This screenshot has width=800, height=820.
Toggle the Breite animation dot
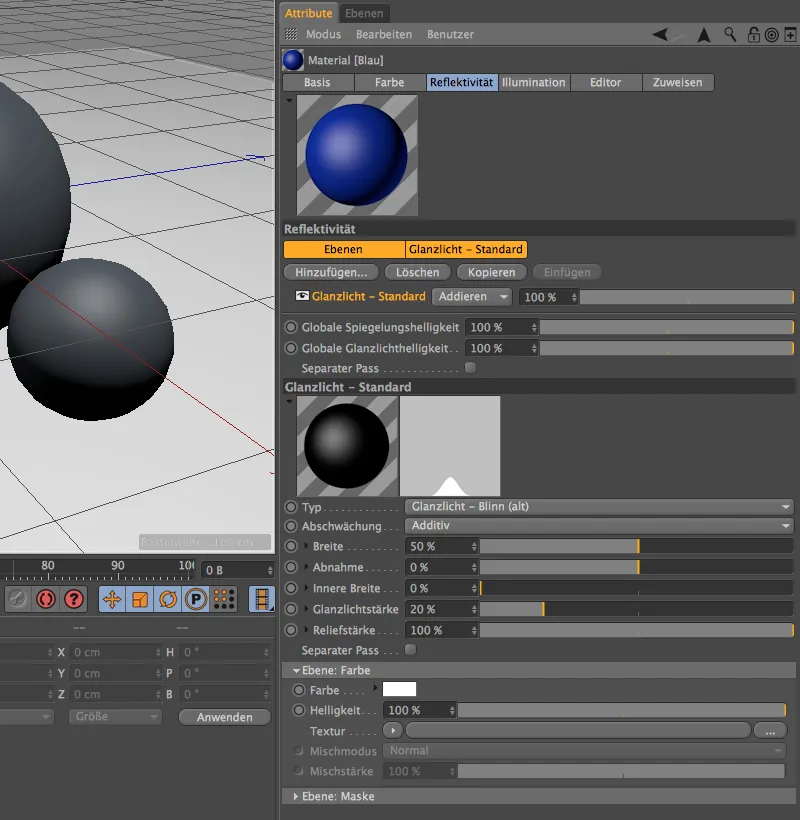[x=291, y=546]
